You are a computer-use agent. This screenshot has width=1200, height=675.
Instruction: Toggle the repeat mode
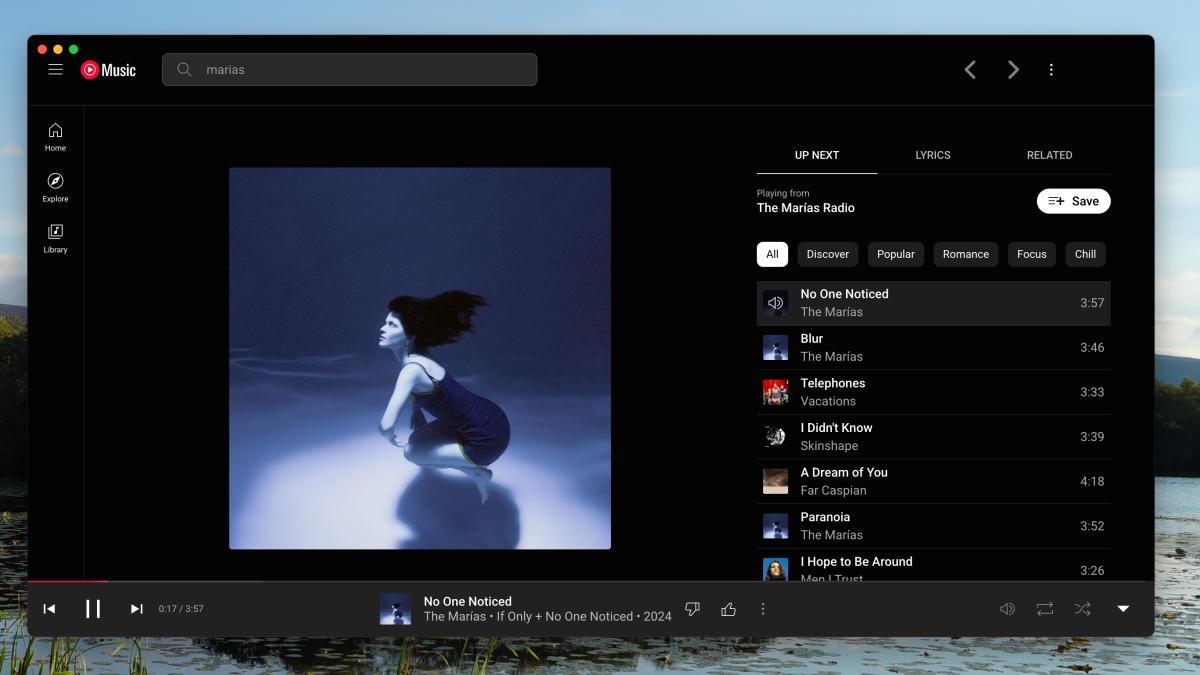[x=1045, y=609]
